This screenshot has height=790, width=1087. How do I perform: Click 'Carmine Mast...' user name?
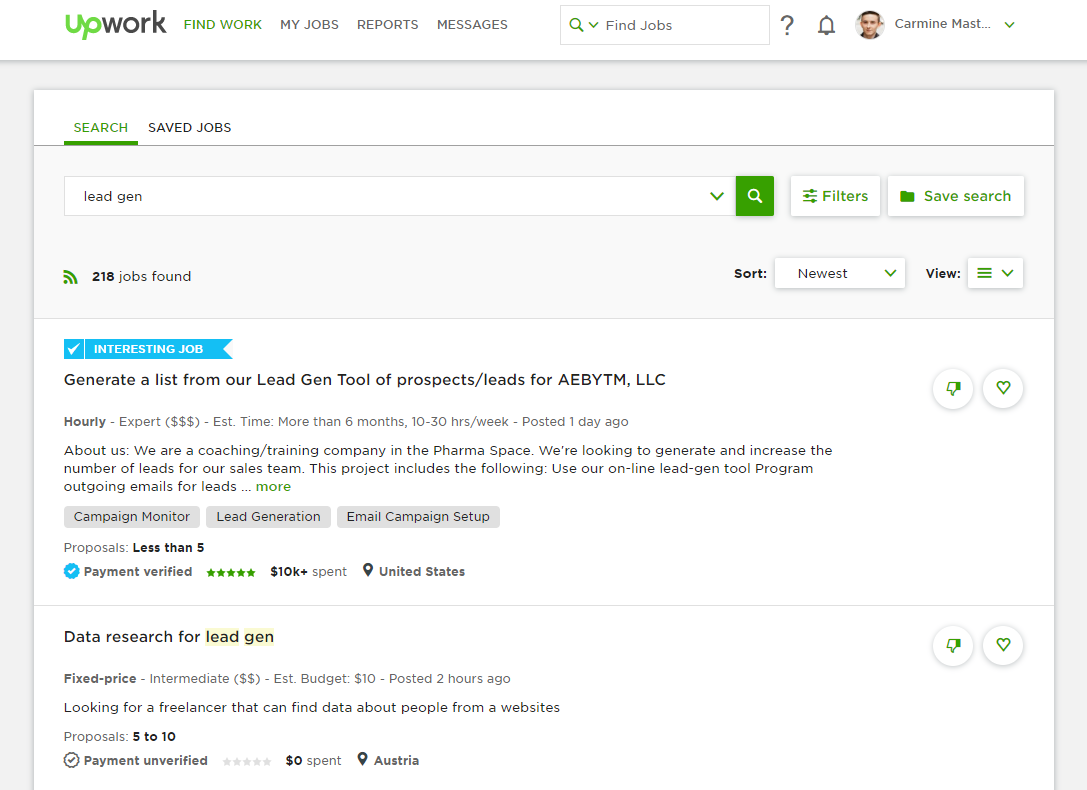[942, 24]
